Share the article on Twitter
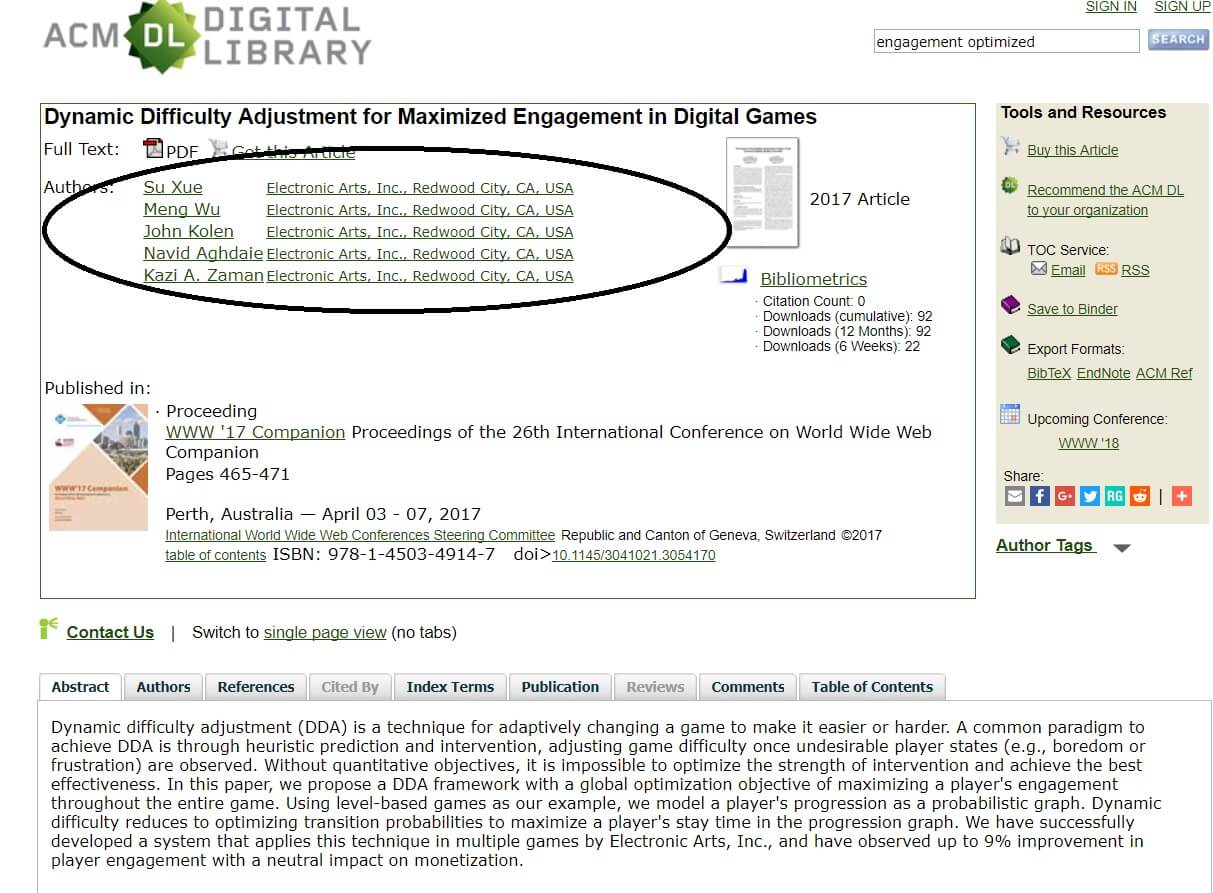1213x893 pixels. coord(1090,496)
